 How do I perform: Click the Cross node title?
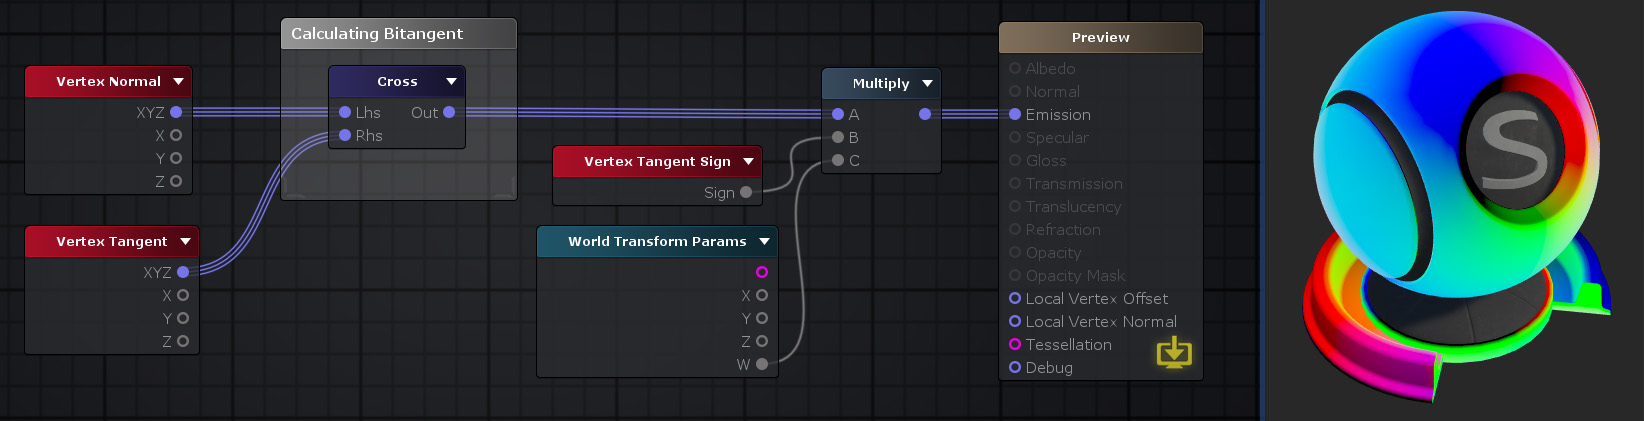click(x=397, y=81)
